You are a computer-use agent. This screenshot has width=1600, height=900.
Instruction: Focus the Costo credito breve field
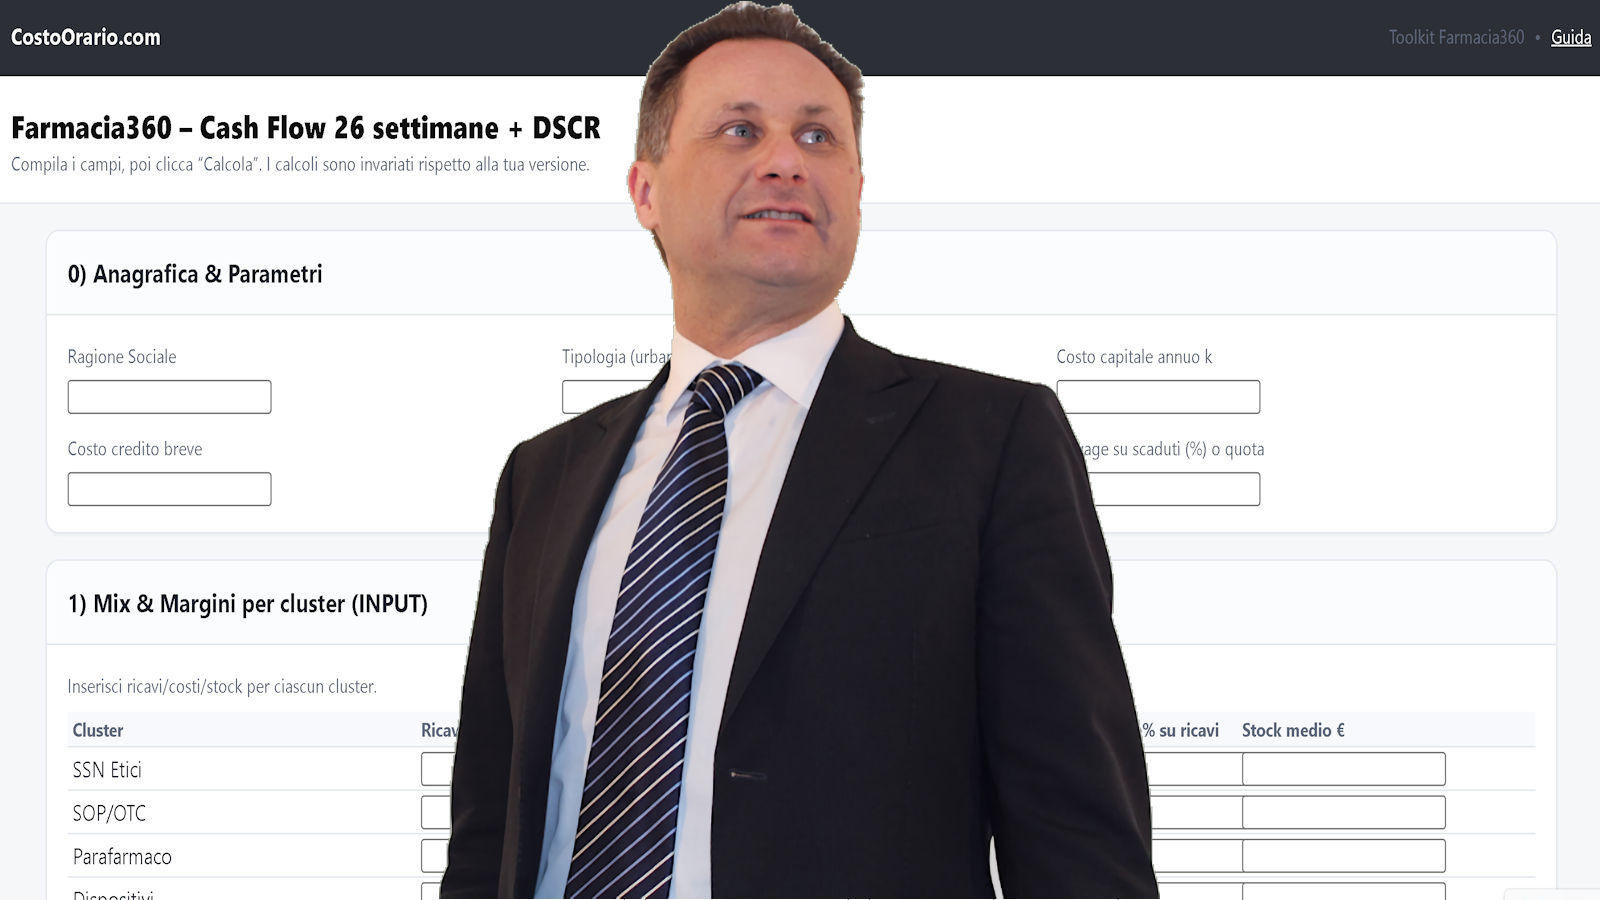point(169,489)
